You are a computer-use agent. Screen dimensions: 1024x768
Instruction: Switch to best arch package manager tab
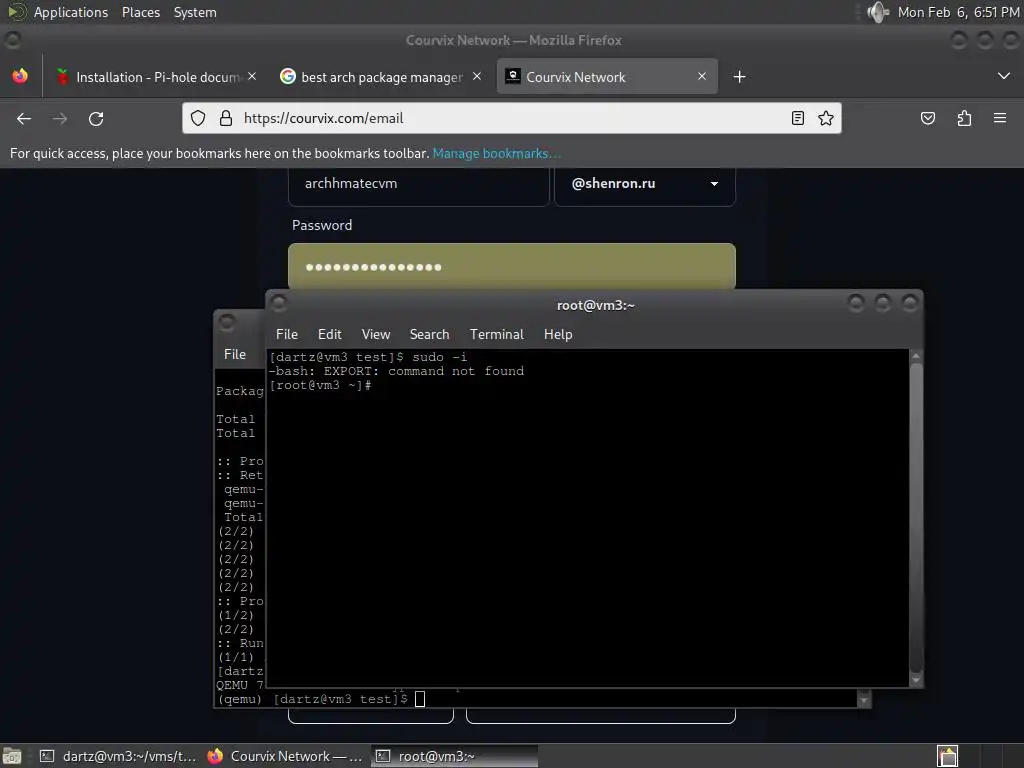click(x=381, y=77)
